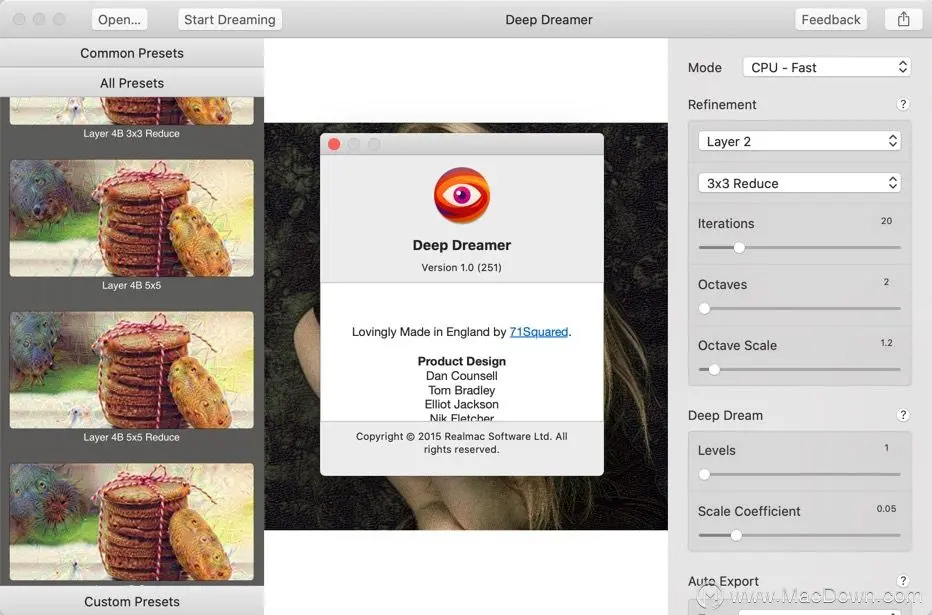932x615 pixels.
Task: Open the 3x3 Reduce dropdown
Action: tap(799, 183)
